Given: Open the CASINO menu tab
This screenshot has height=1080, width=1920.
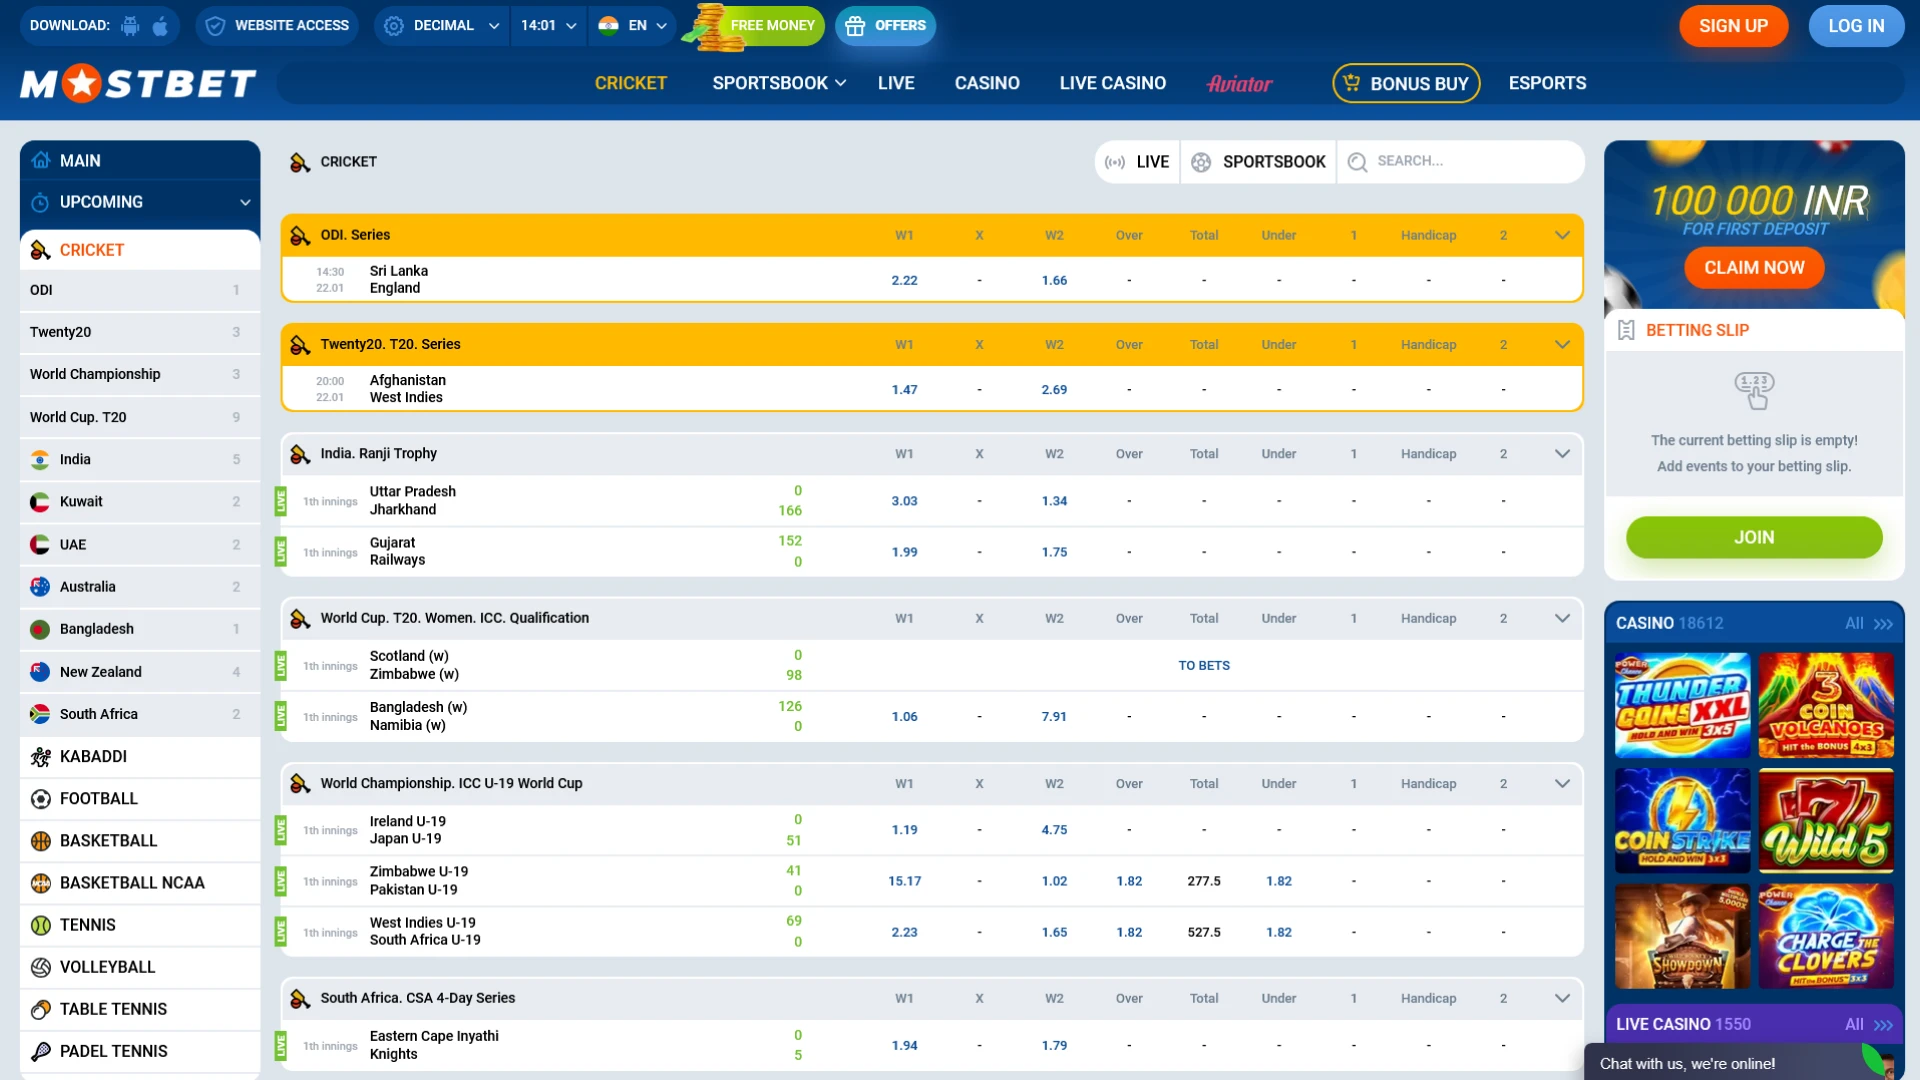Looking at the screenshot, I should 987,83.
